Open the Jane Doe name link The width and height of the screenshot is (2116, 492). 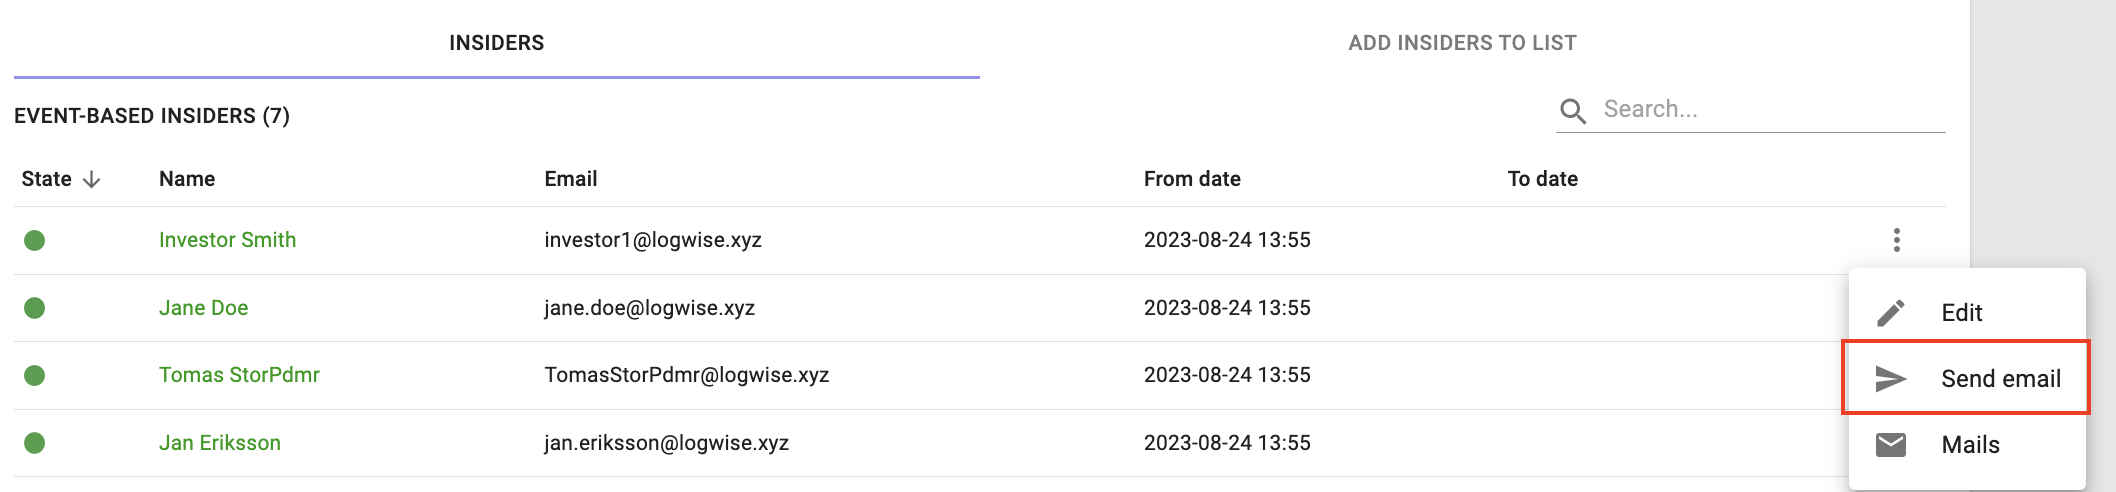click(203, 308)
